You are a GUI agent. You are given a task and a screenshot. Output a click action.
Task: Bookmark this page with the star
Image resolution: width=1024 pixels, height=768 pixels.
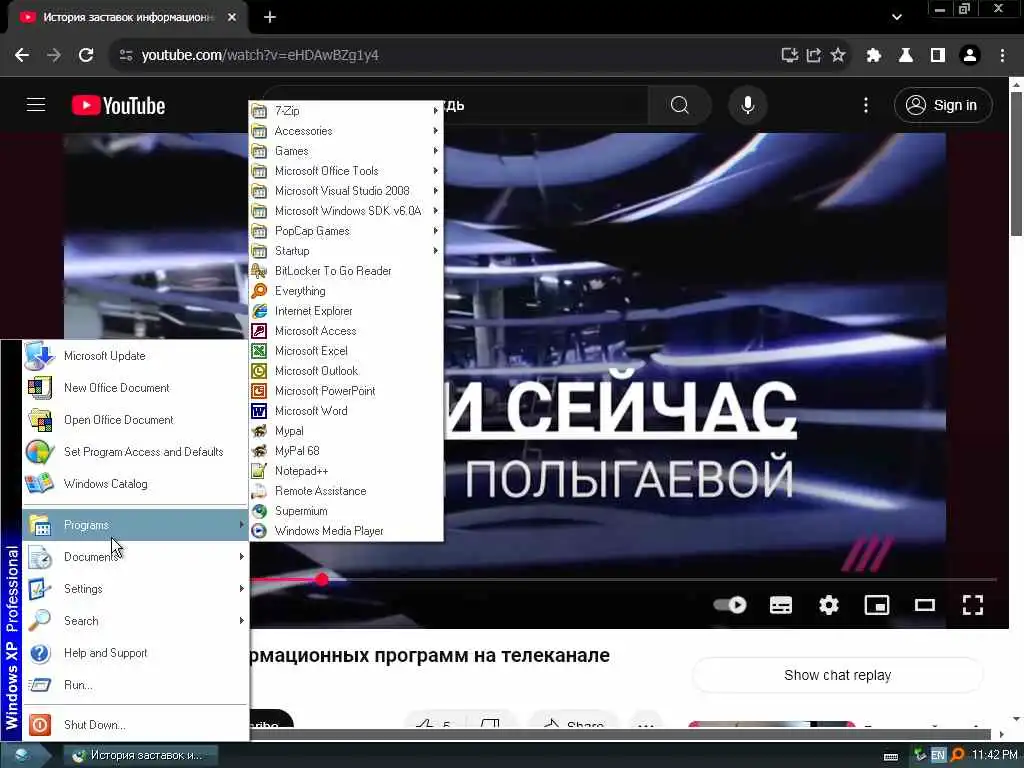[x=838, y=56]
